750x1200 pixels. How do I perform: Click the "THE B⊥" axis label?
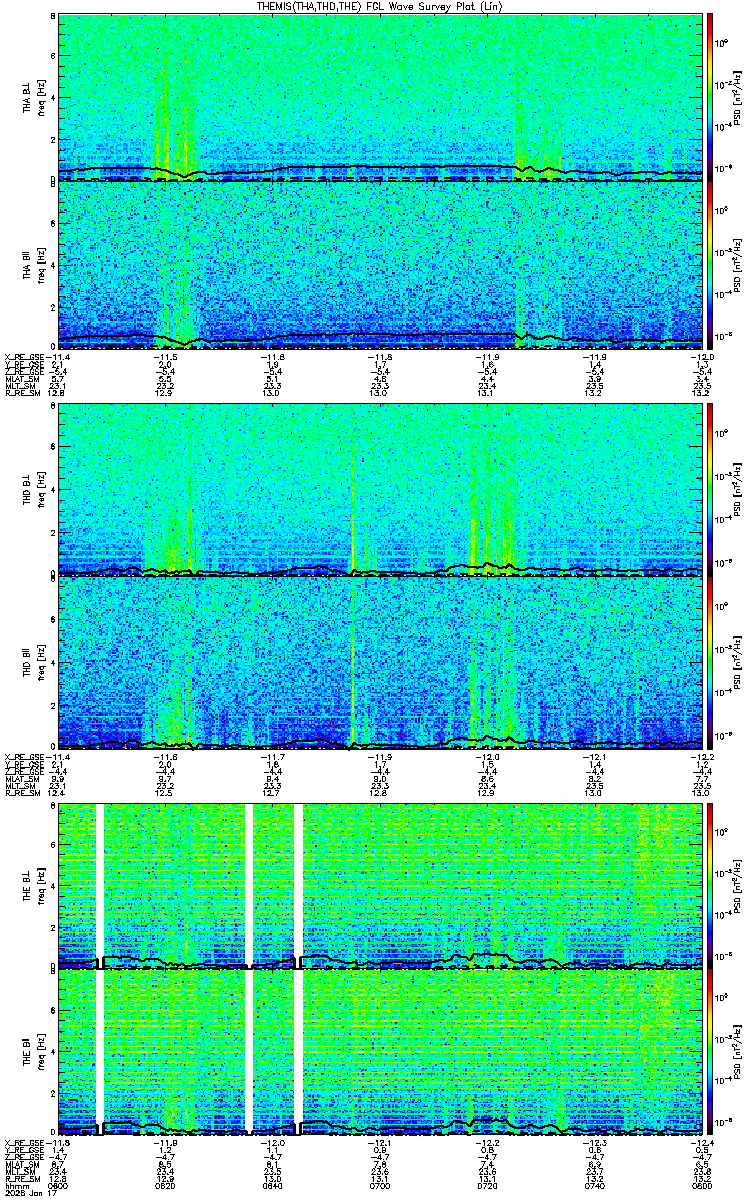(27, 885)
